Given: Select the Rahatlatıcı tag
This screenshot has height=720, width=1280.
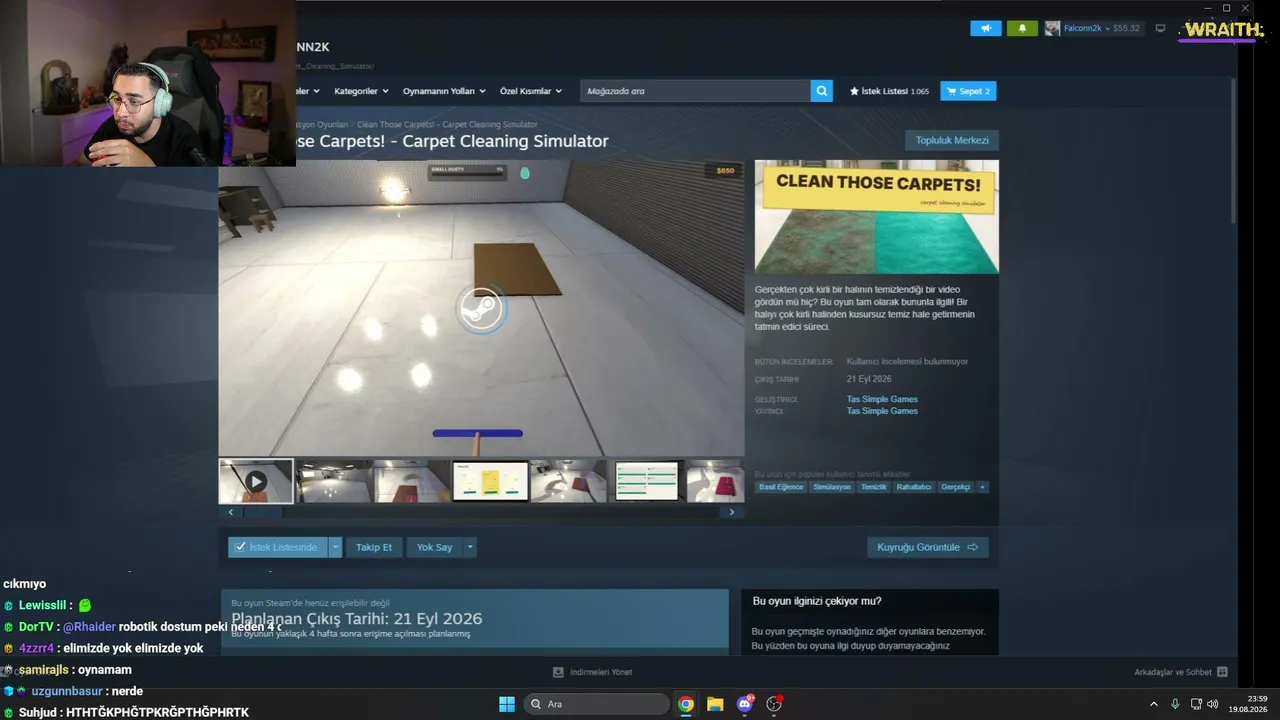Looking at the screenshot, I should point(914,487).
